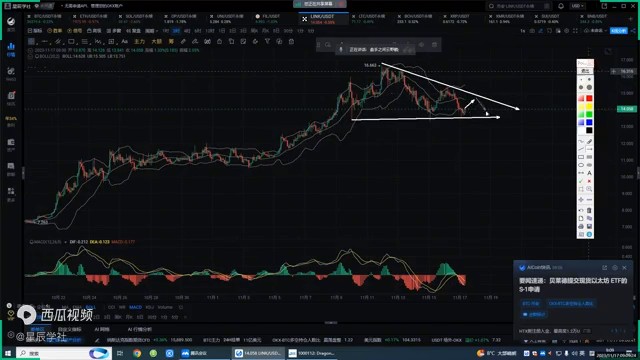Click the trash delete drawings icon

coord(291,42)
